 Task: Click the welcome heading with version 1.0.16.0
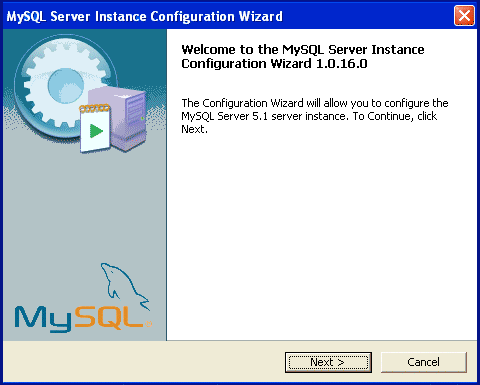(x=303, y=56)
